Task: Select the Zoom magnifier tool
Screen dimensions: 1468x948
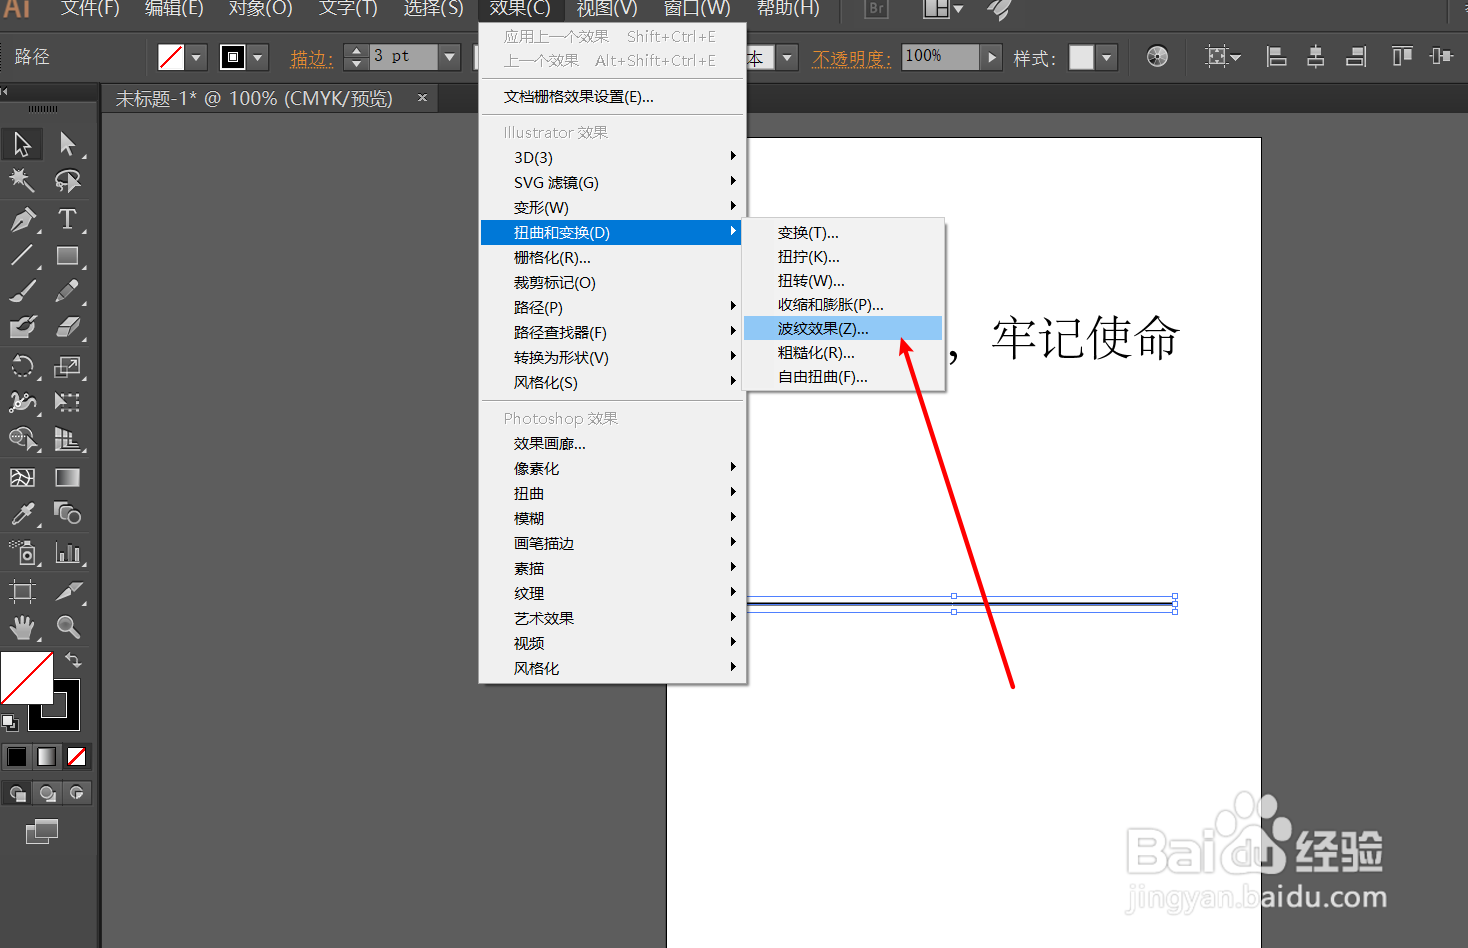Action: coord(67,627)
